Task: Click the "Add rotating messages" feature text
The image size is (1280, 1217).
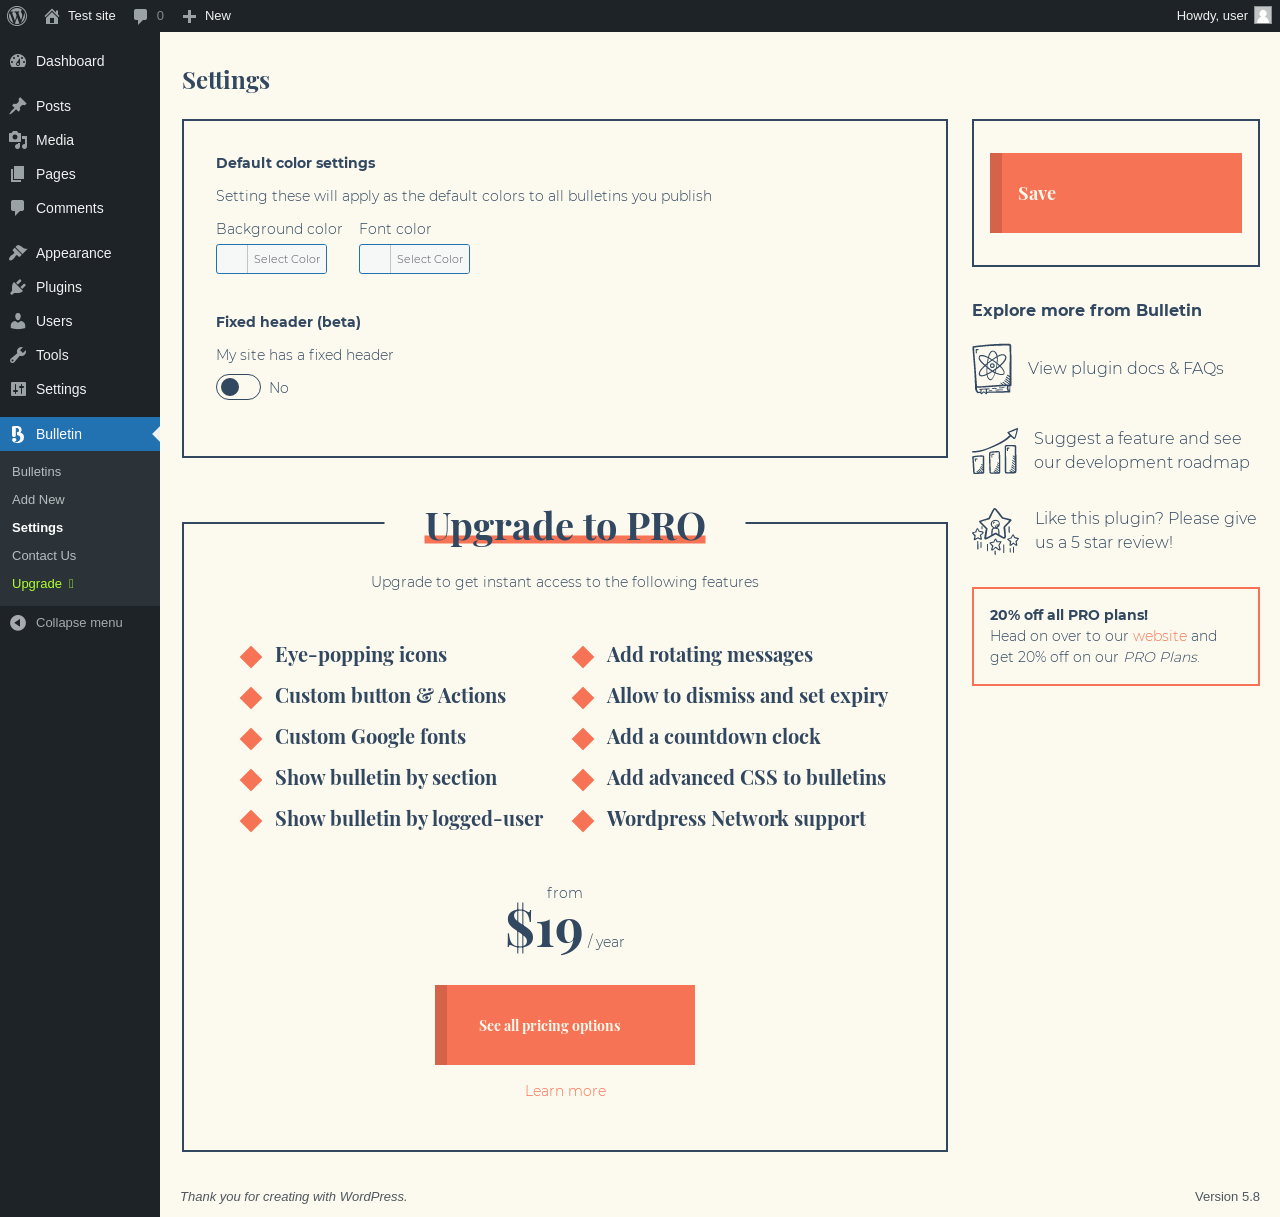Action: click(710, 655)
